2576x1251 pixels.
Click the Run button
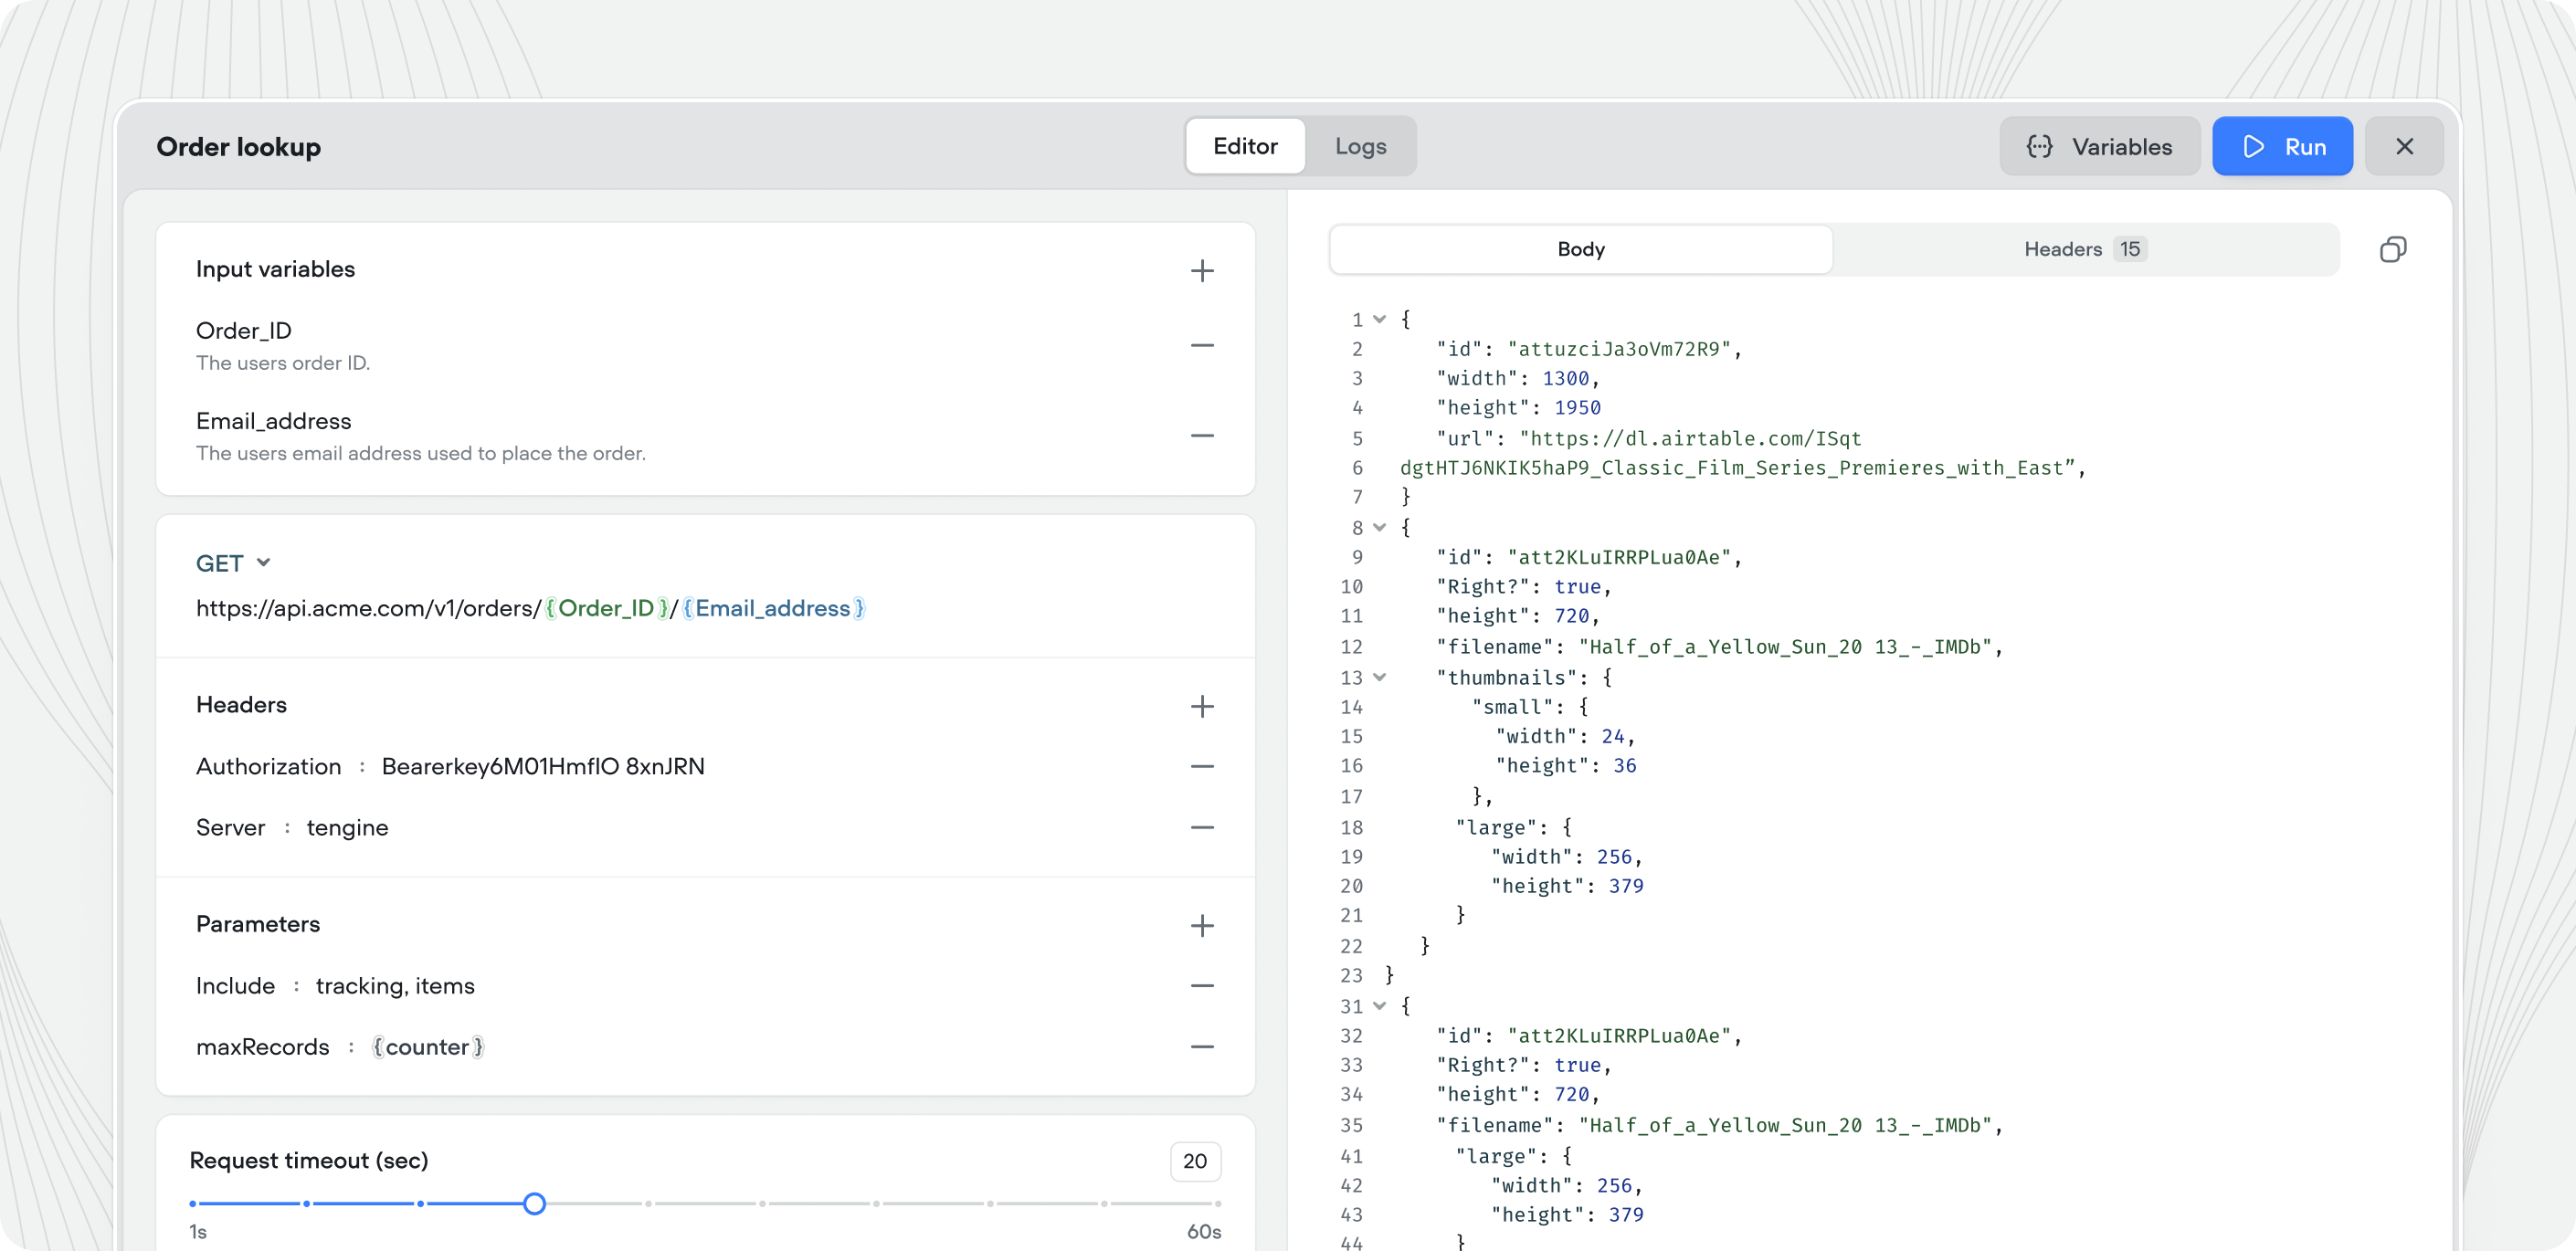[2283, 146]
